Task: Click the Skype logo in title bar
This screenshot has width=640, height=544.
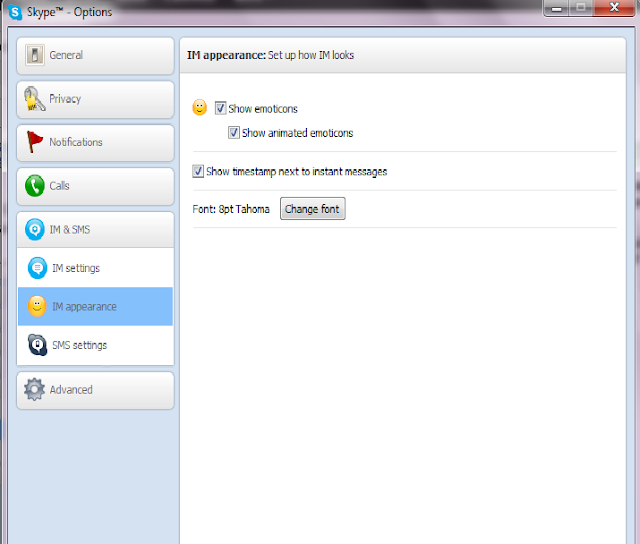Action: [x=15, y=12]
